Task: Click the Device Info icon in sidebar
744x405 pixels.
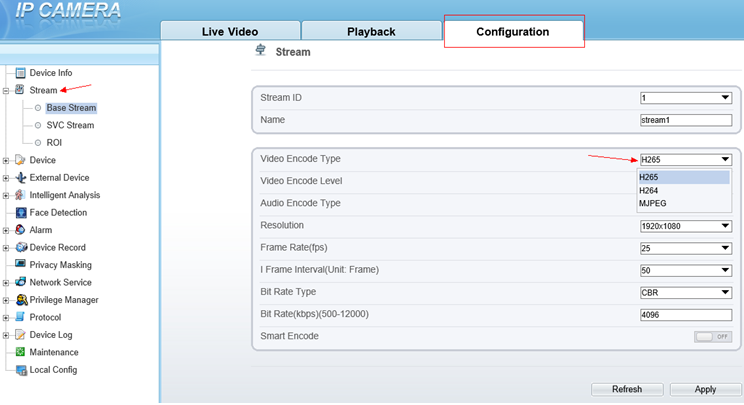Action: (x=20, y=73)
